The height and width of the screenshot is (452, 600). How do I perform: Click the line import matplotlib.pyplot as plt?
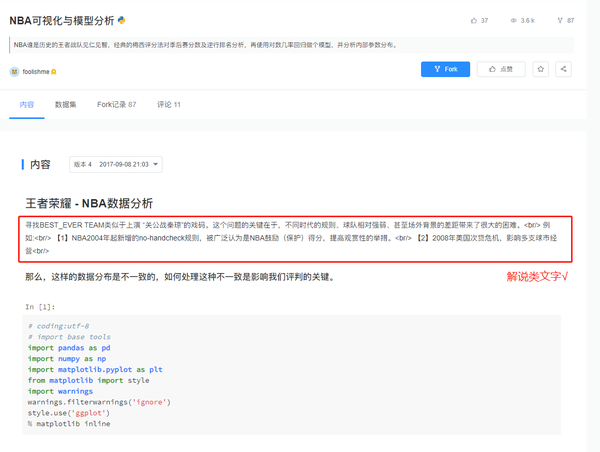tap(95, 369)
